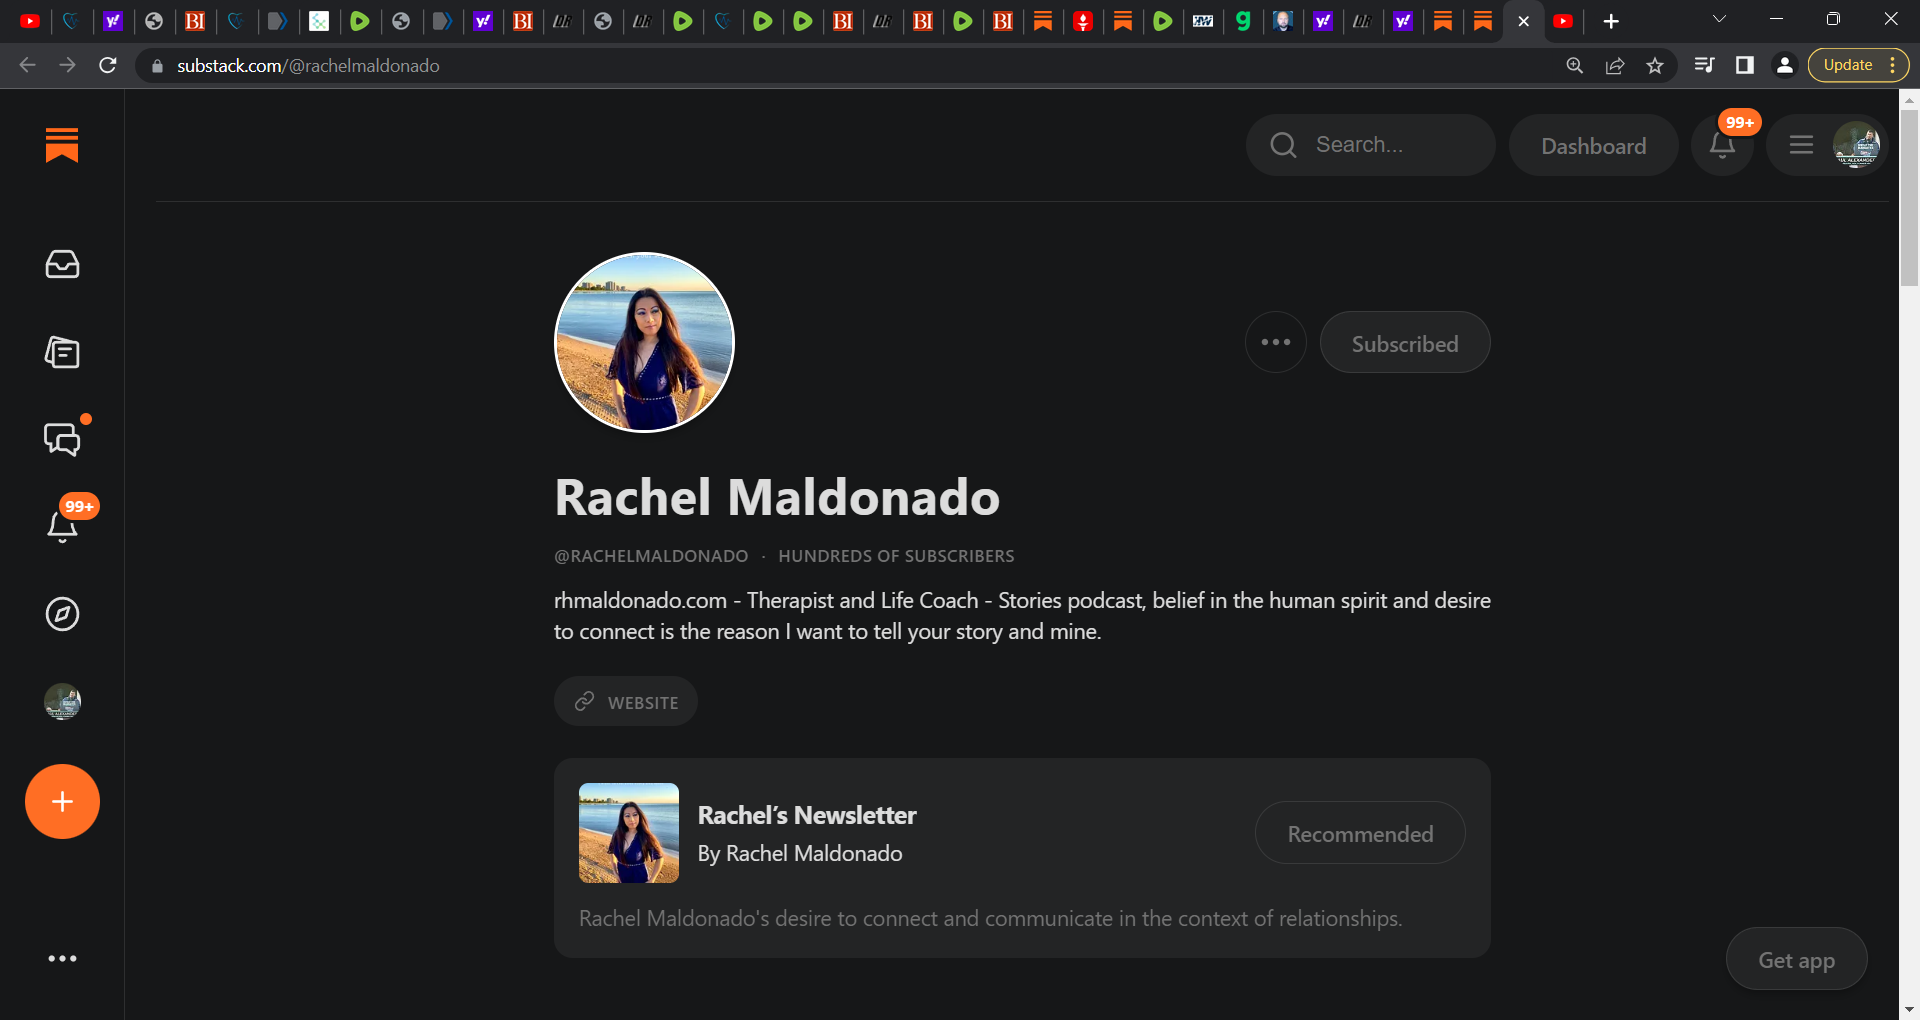This screenshot has width=1920, height=1020.
Task: Open the Chat icon in sidebar
Action: pos(62,439)
